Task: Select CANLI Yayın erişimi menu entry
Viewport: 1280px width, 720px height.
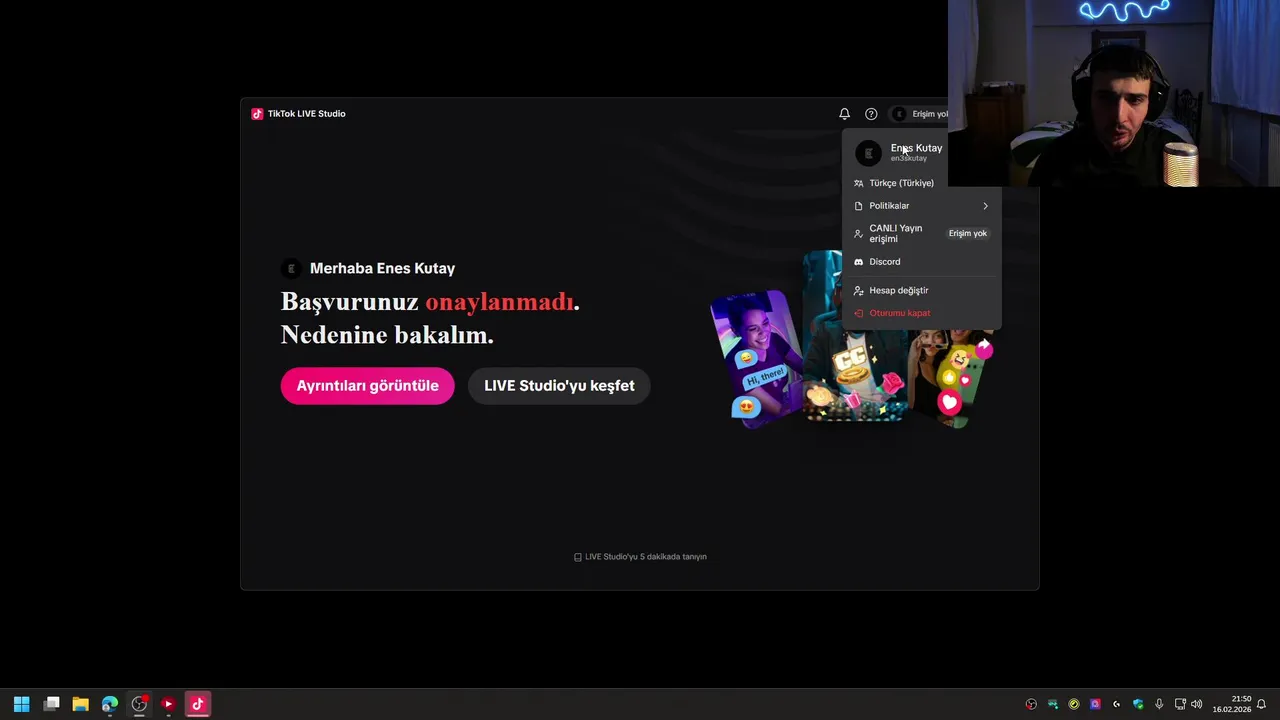Action: pos(921,234)
